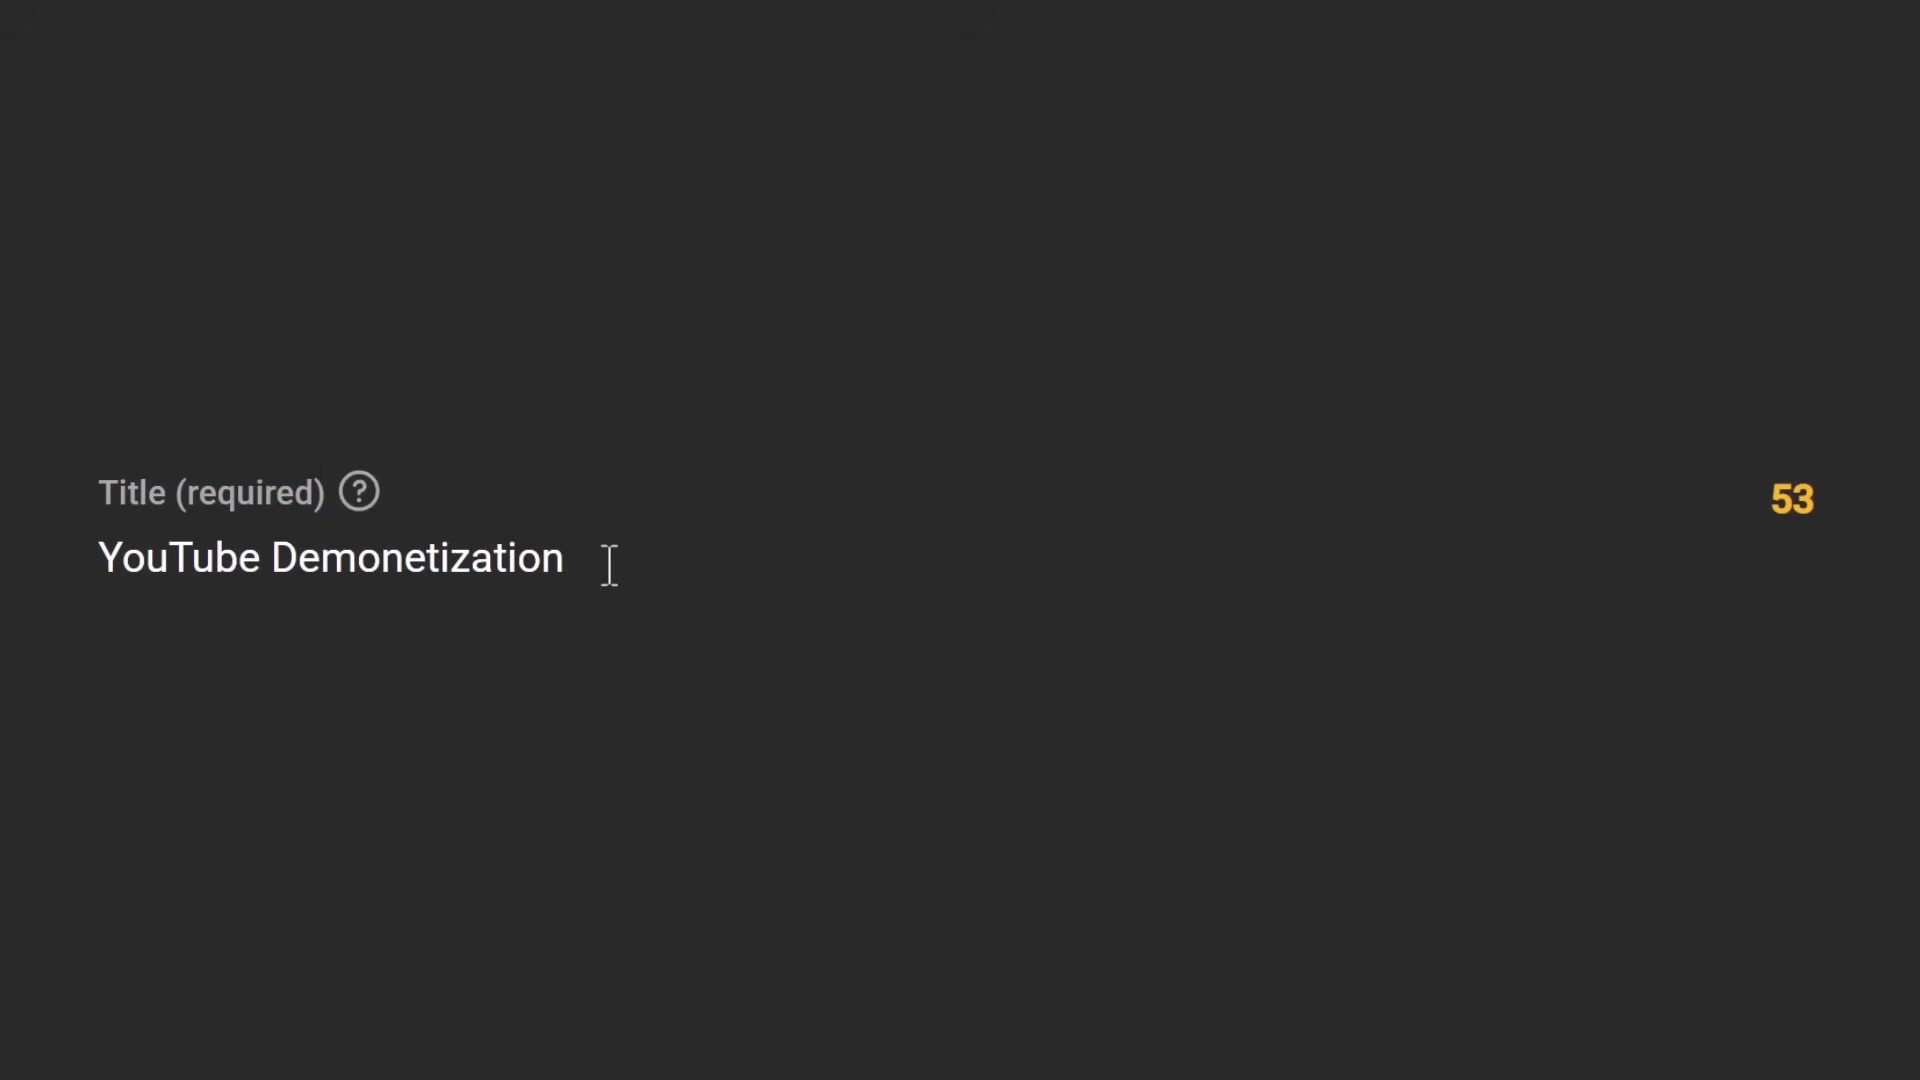Select the Title (required) label

click(211, 492)
